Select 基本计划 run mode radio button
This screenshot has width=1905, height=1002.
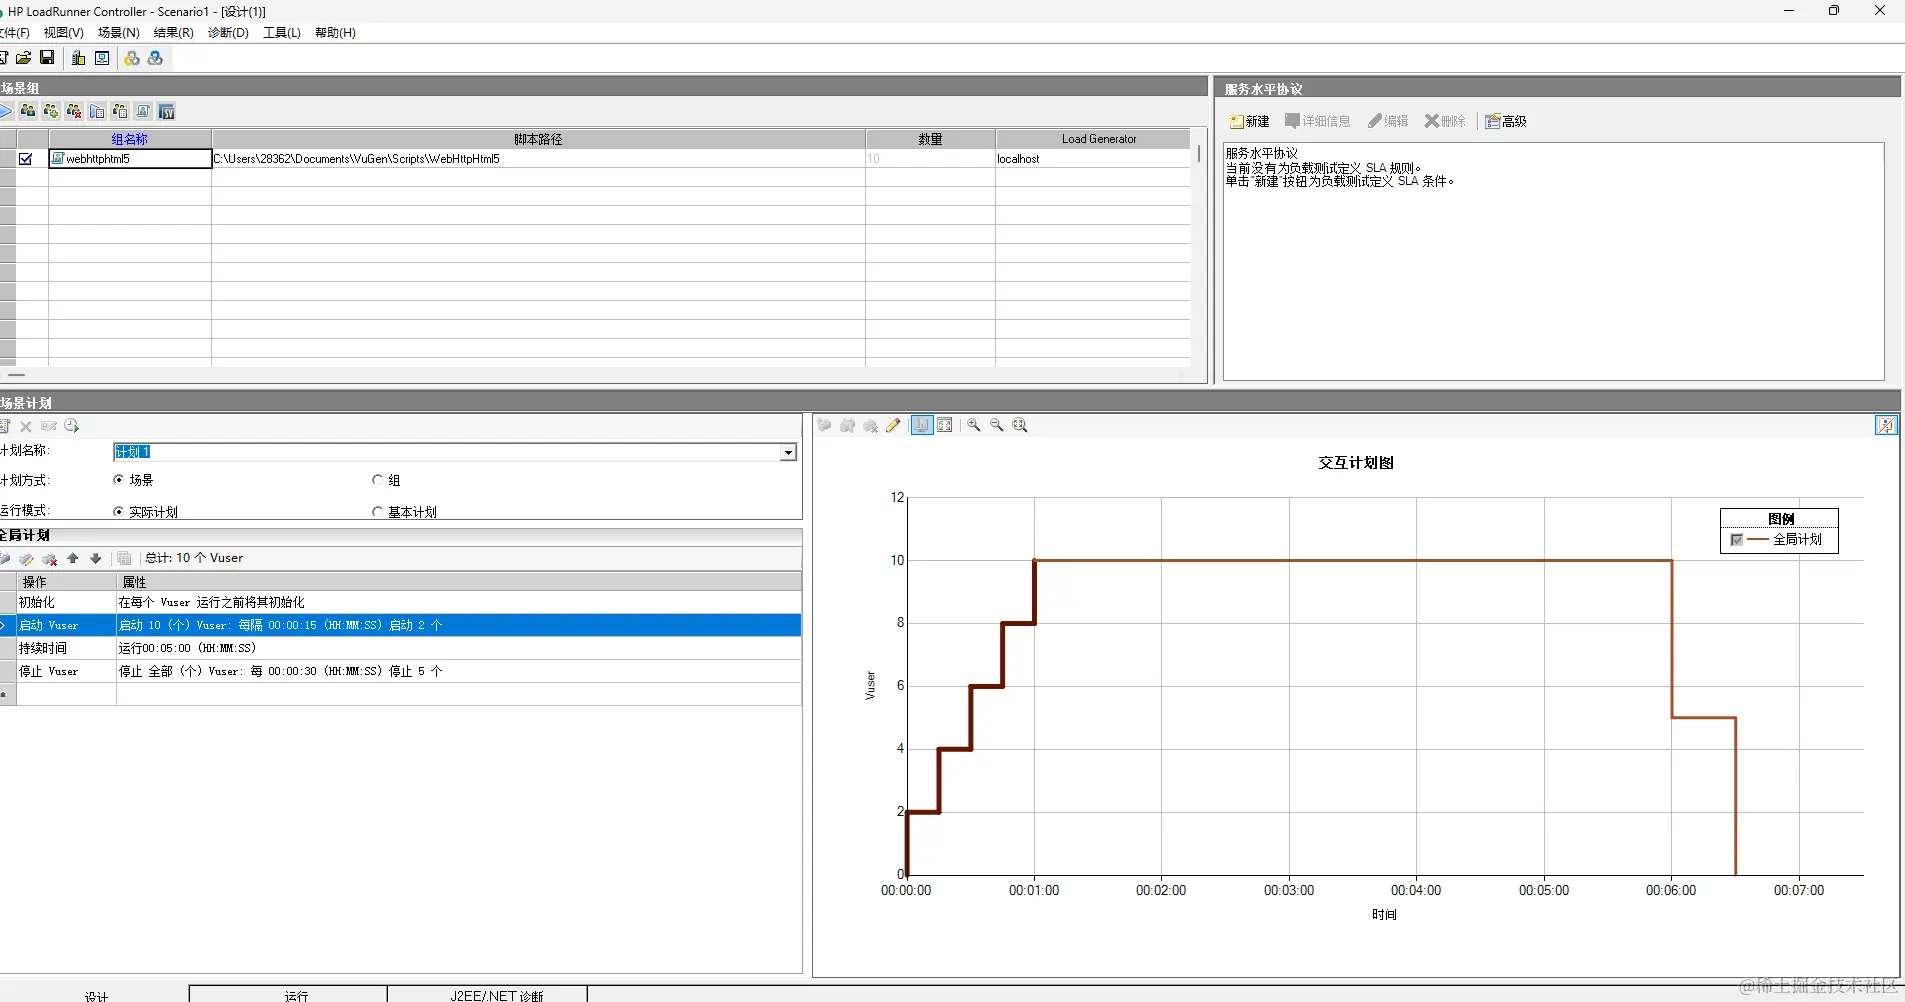(377, 512)
